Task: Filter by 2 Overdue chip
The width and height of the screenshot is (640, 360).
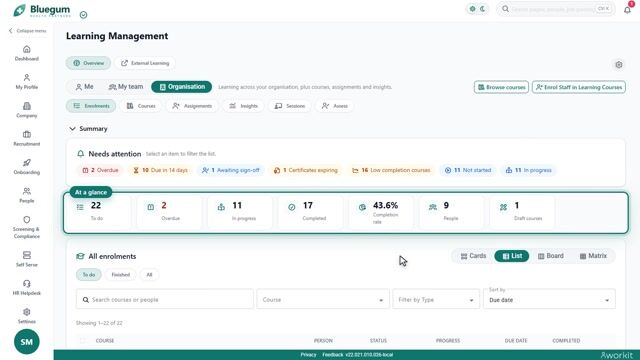Action: pyautogui.click(x=101, y=170)
